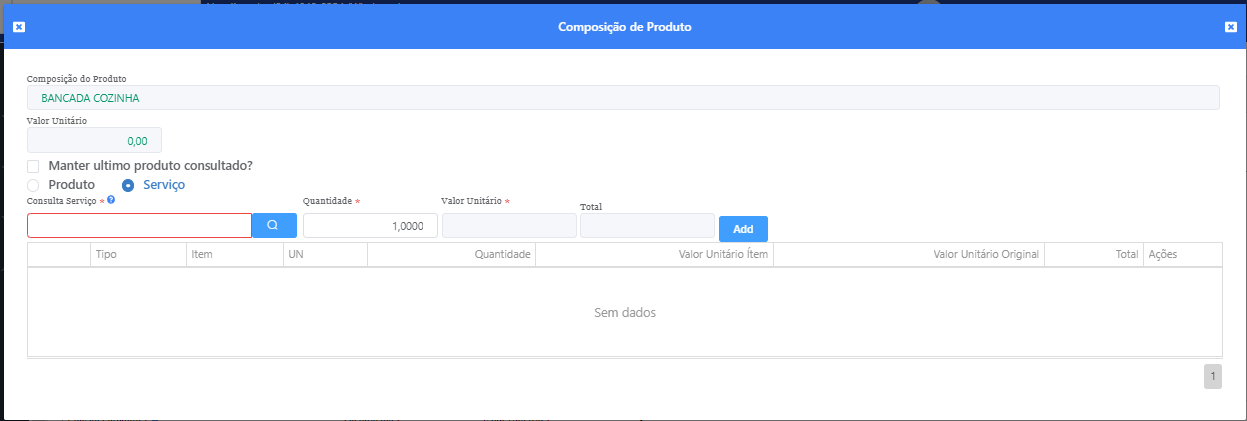Screen dimensions: 1247x421
Task: Focus the Consulta Serviço text field
Action: point(139,226)
